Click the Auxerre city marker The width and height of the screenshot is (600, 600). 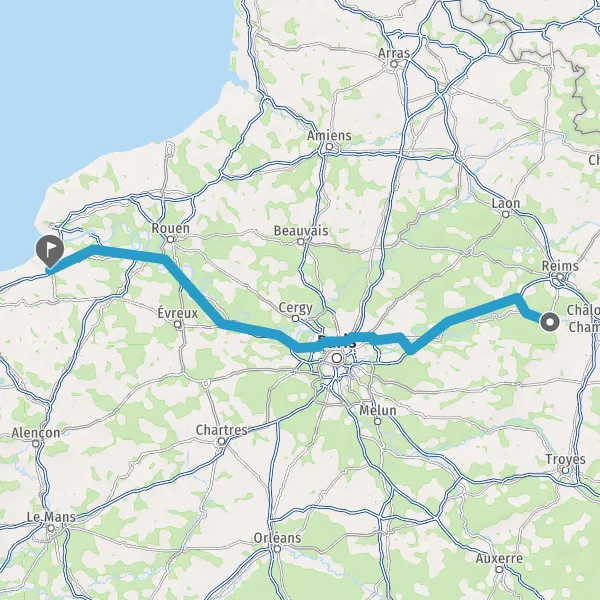click(499, 569)
